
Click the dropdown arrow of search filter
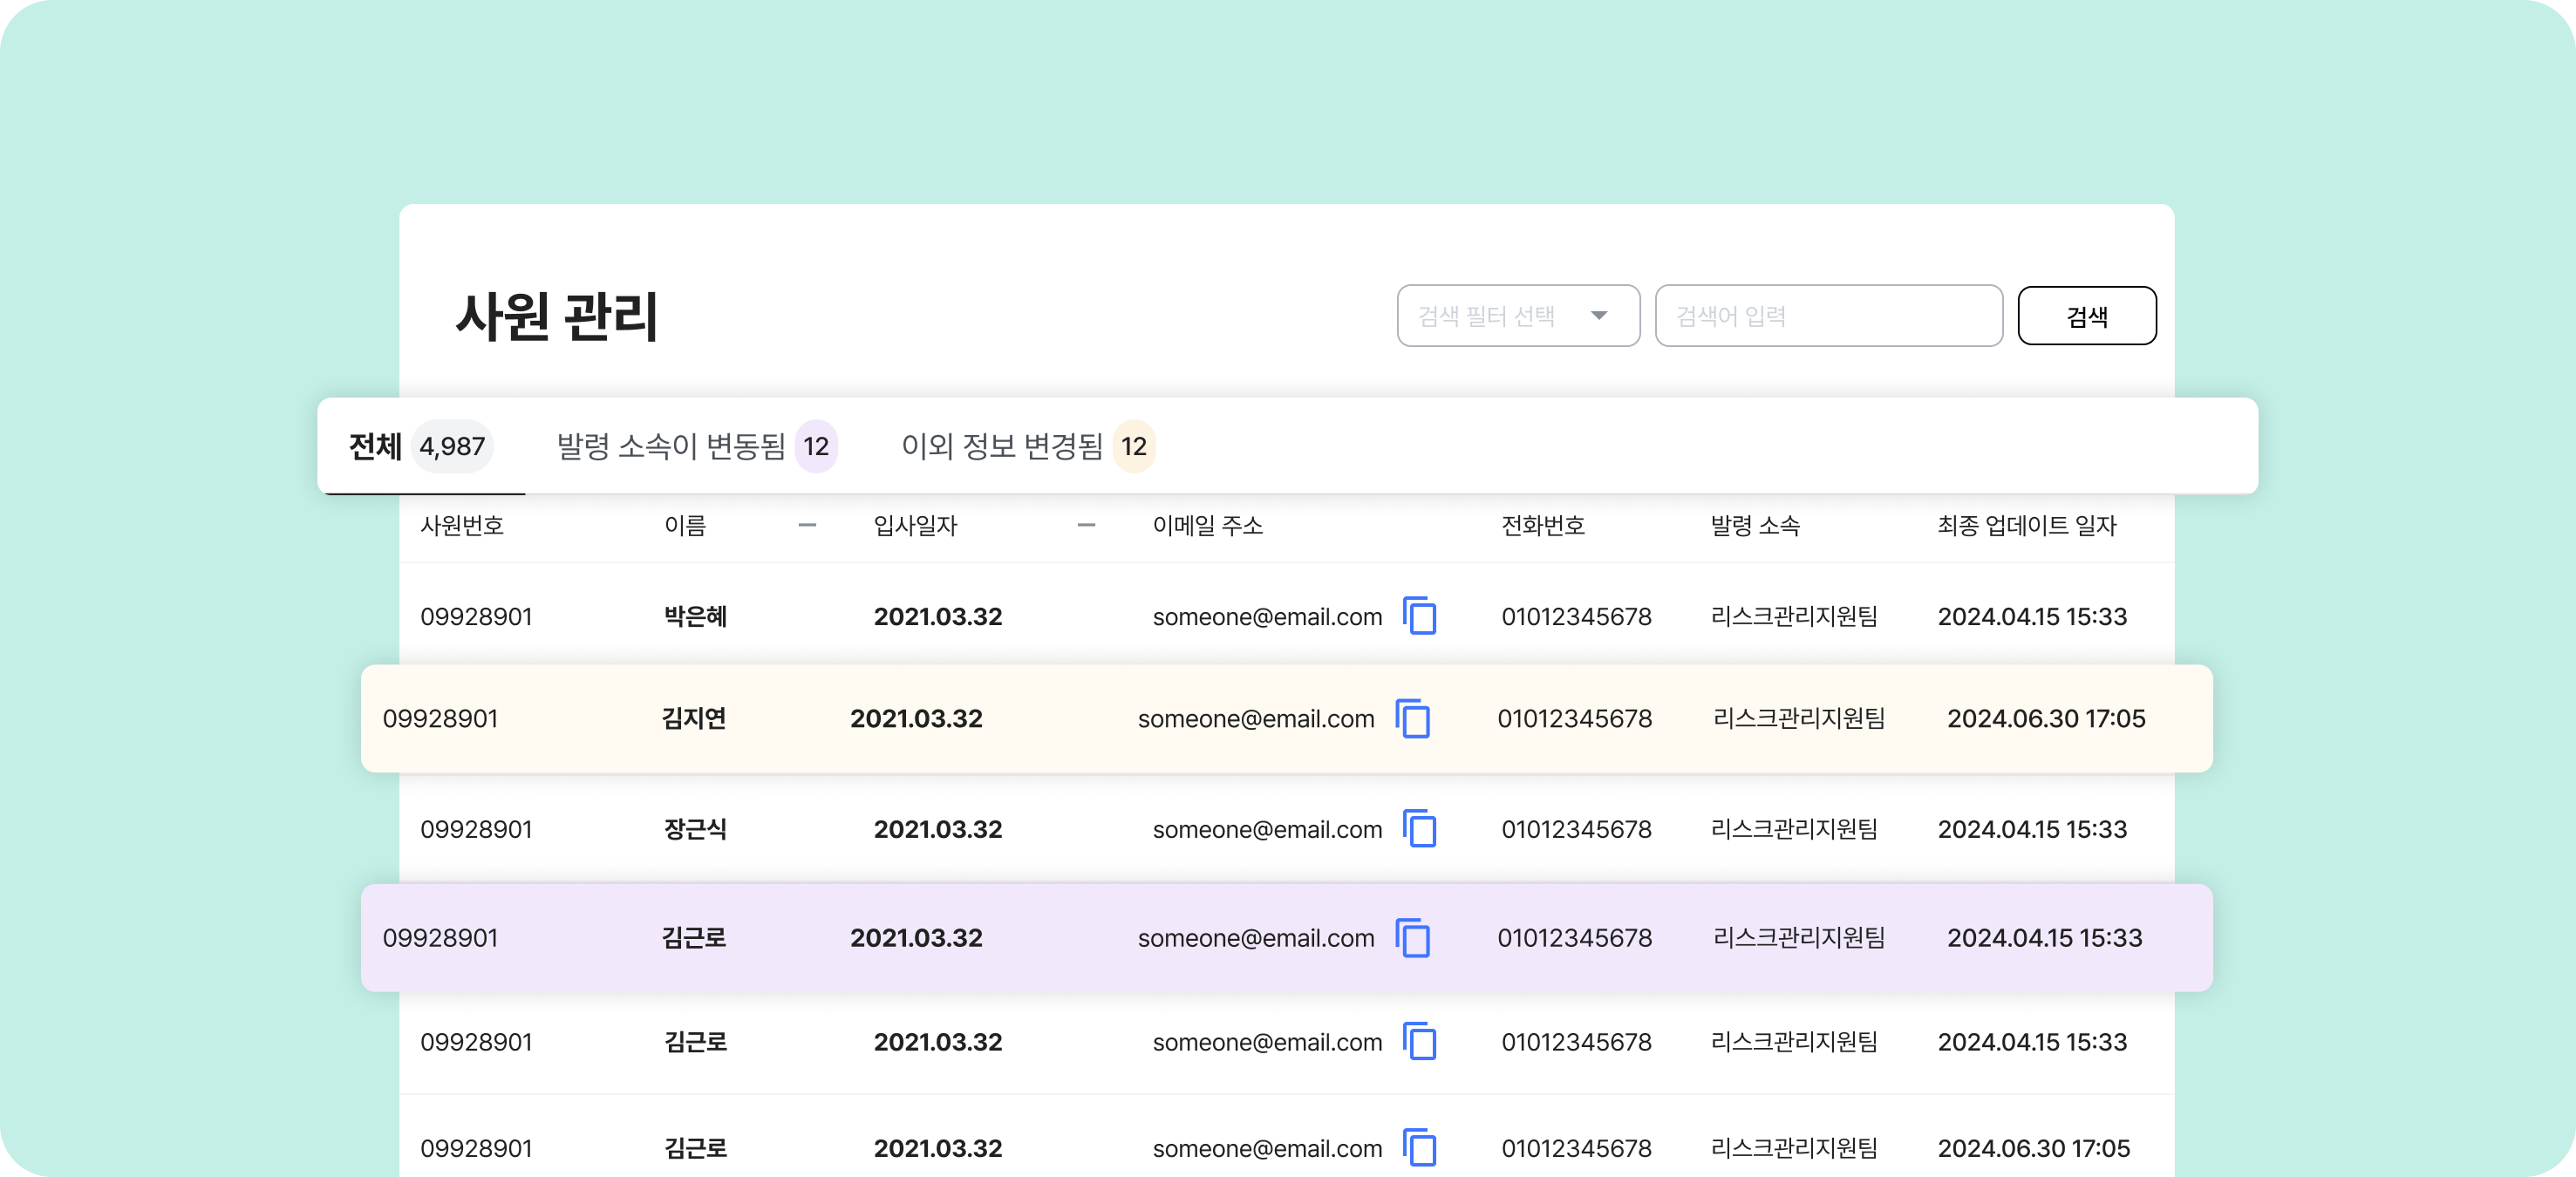[1599, 316]
